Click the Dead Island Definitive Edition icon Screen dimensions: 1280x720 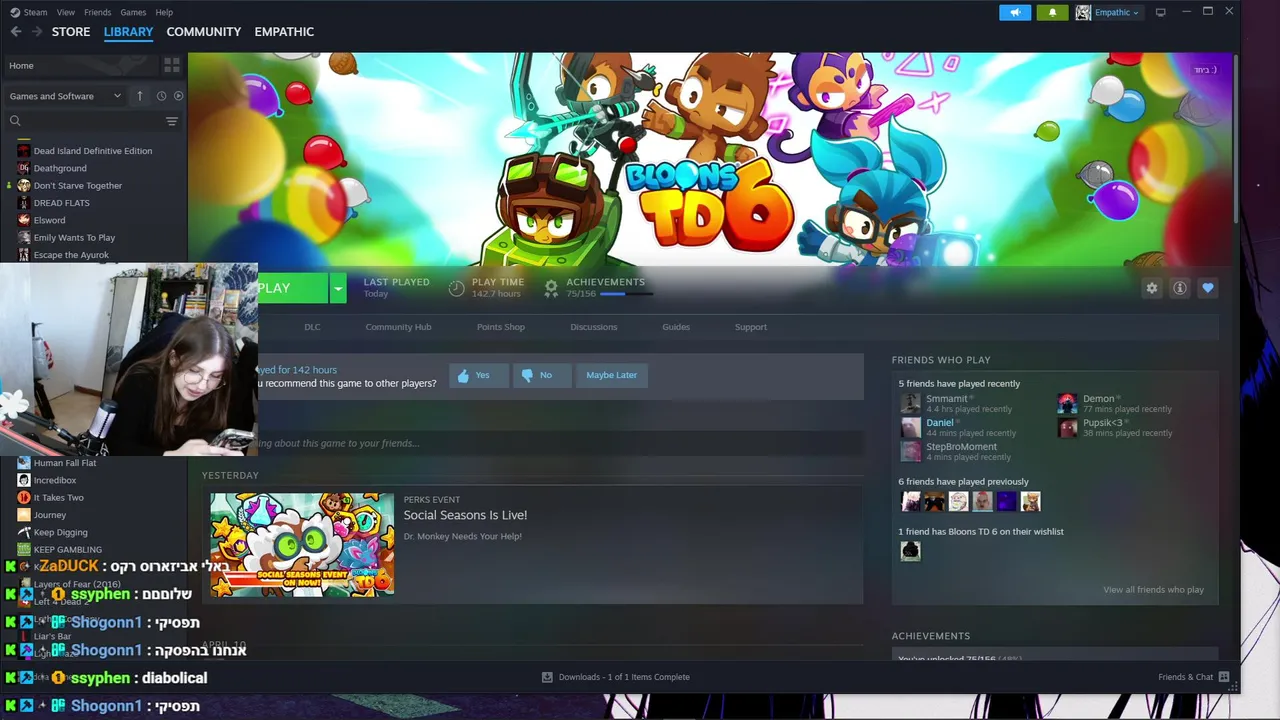tap(24, 151)
